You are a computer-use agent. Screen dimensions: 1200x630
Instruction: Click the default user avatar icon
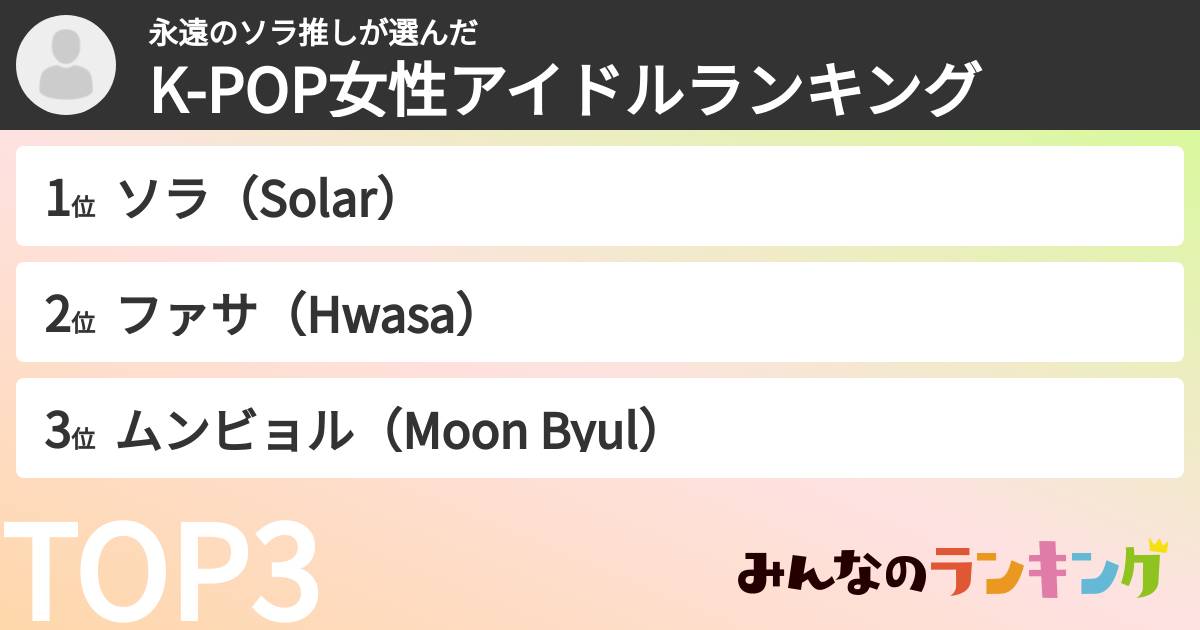pyautogui.click(x=66, y=66)
